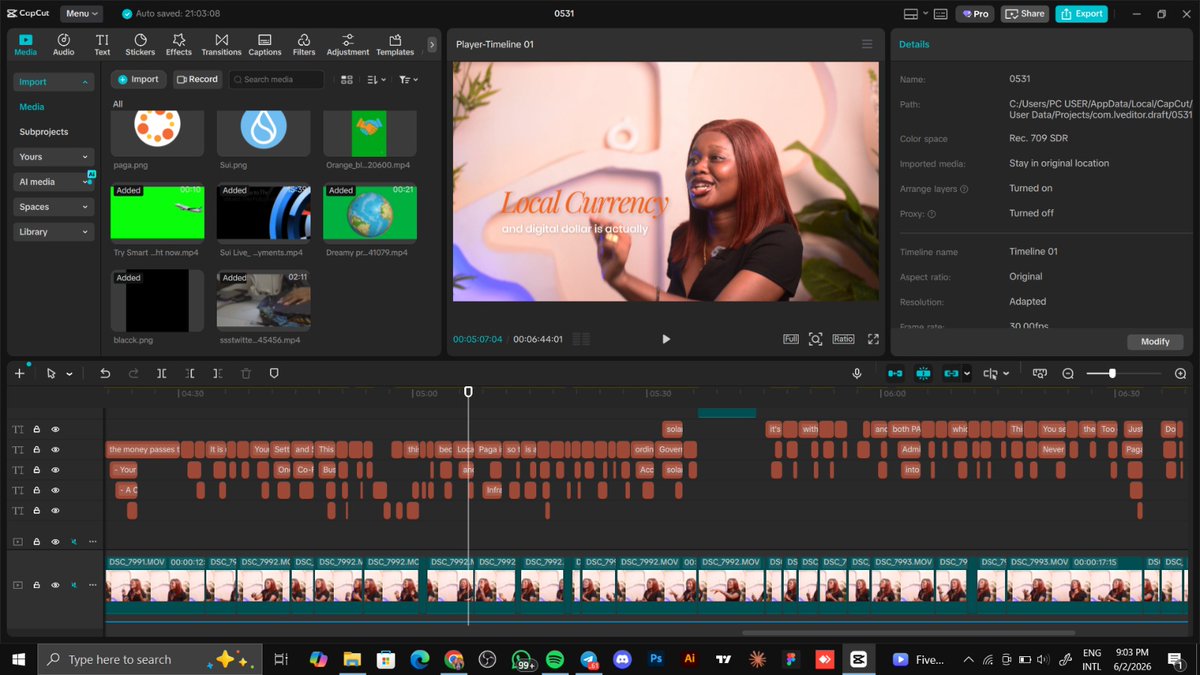Screen dimensions: 1200x675
Task: Toggle linkage button in timeline toolbar
Action: coord(951,373)
